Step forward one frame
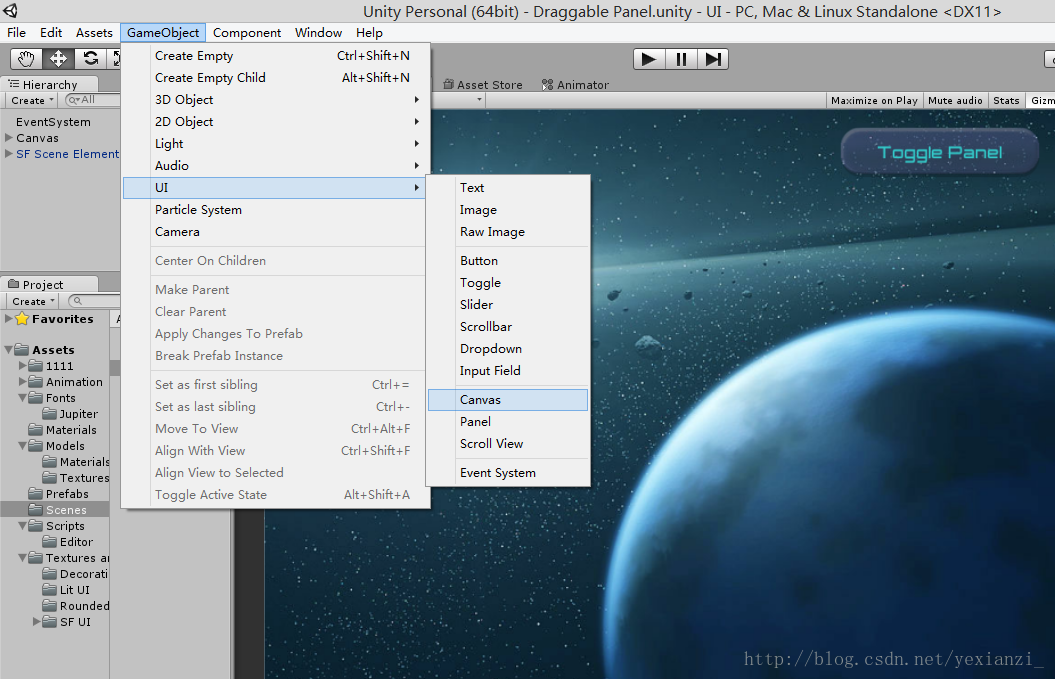This screenshot has height=679, width=1055. 713,59
